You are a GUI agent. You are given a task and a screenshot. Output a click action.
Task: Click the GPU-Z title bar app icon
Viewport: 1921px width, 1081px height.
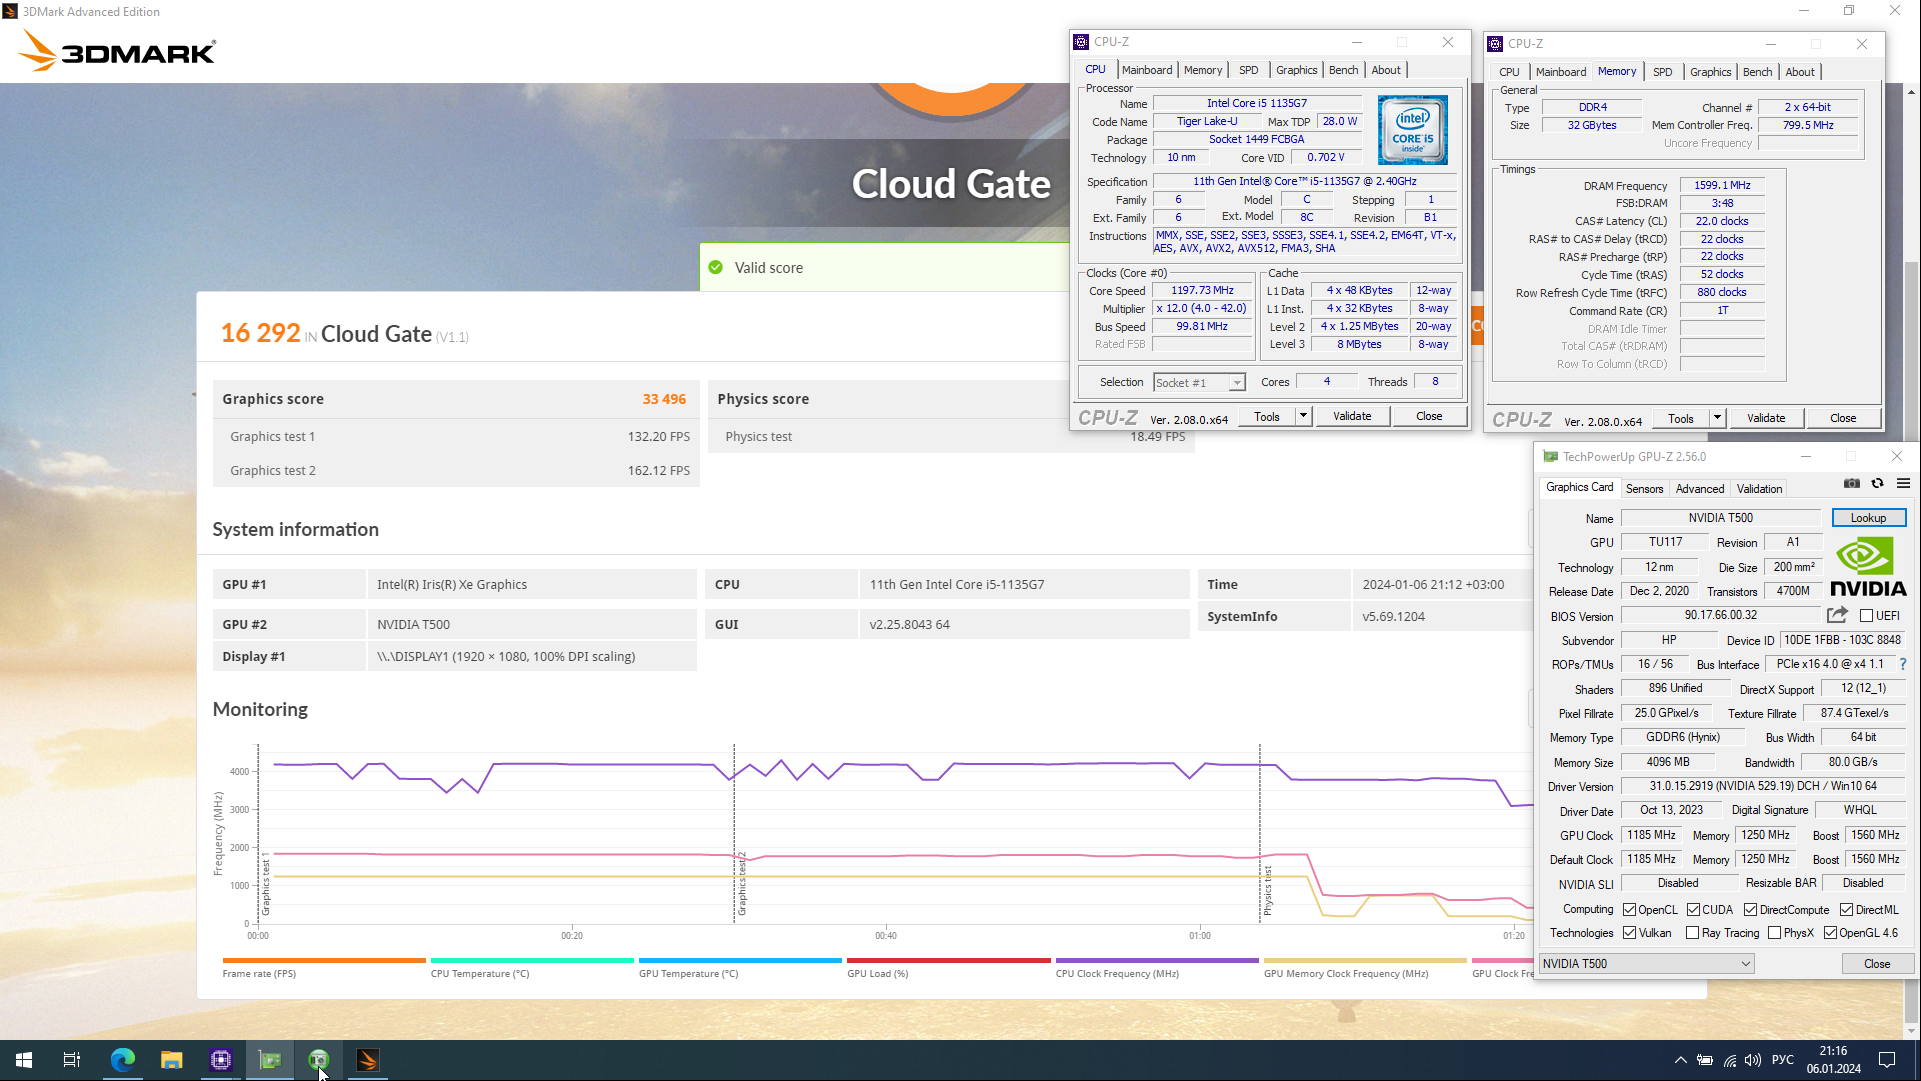[x=1550, y=457]
